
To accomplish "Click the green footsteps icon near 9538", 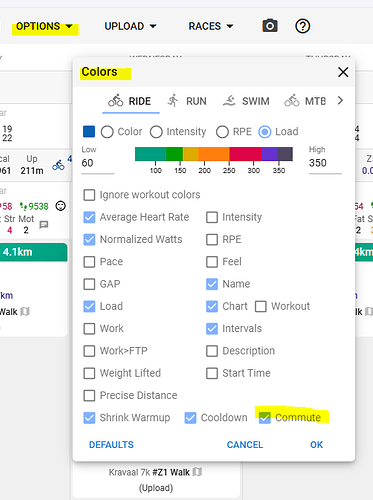I will tap(23, 206).
